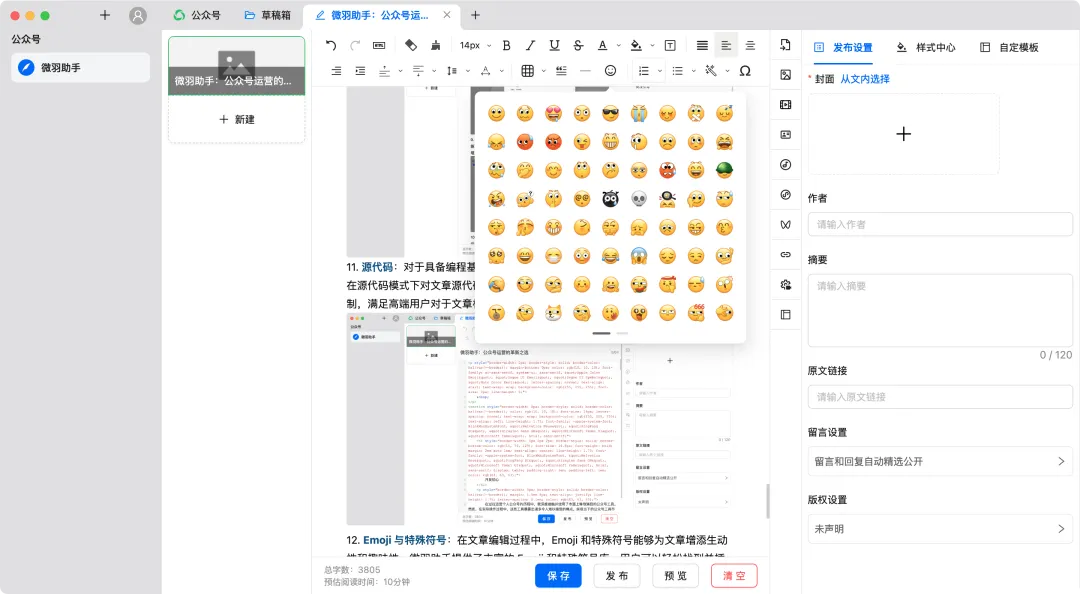Click the music note audio icon
This screenshot has width=1080, height=594.
[785, 165]
